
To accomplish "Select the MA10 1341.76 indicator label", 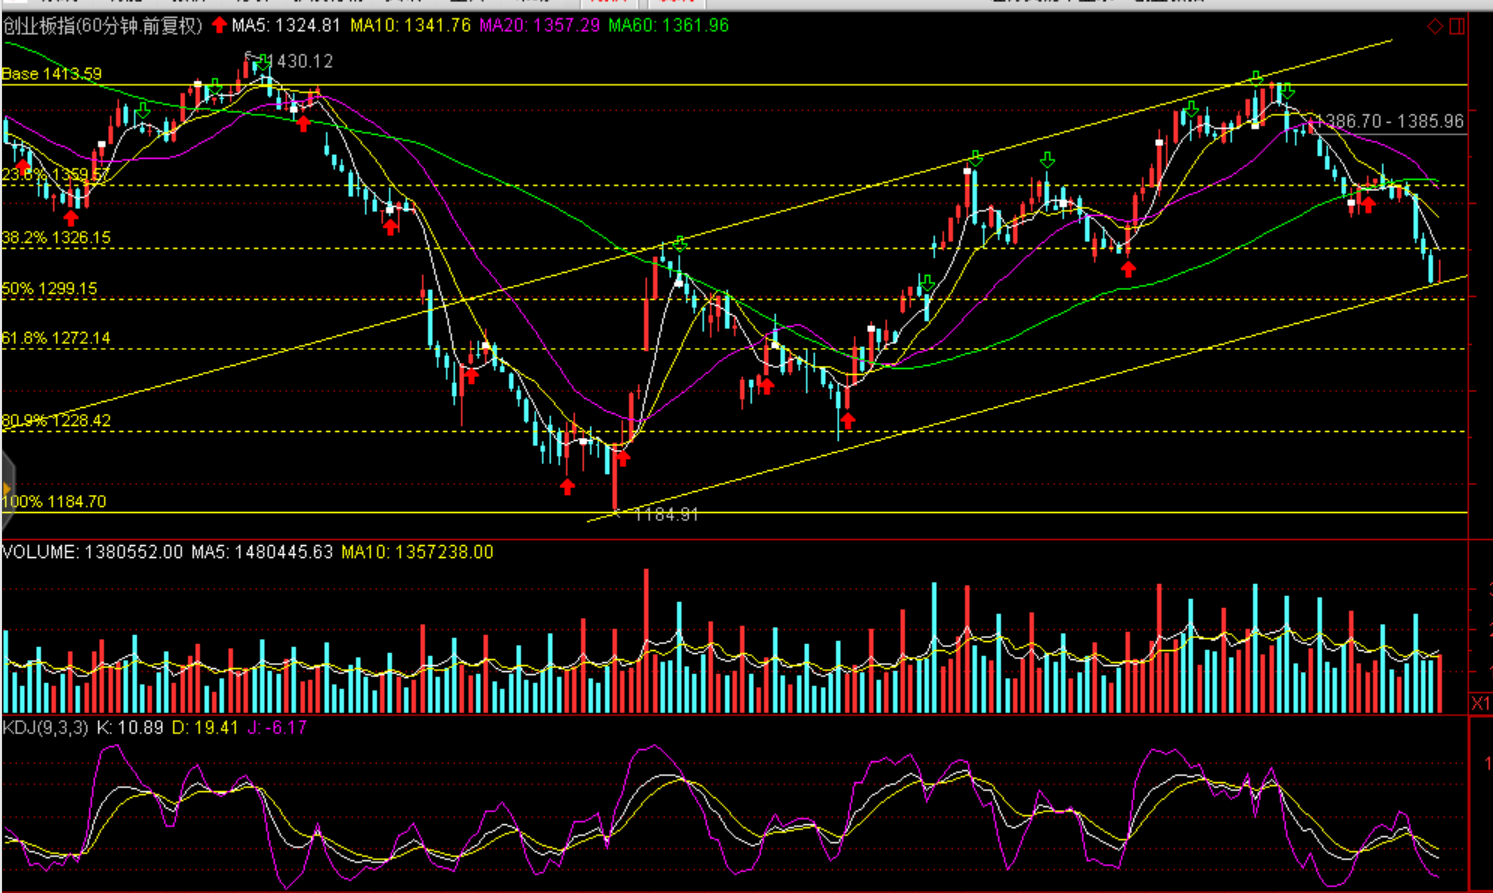I will [x=410, y=26].
